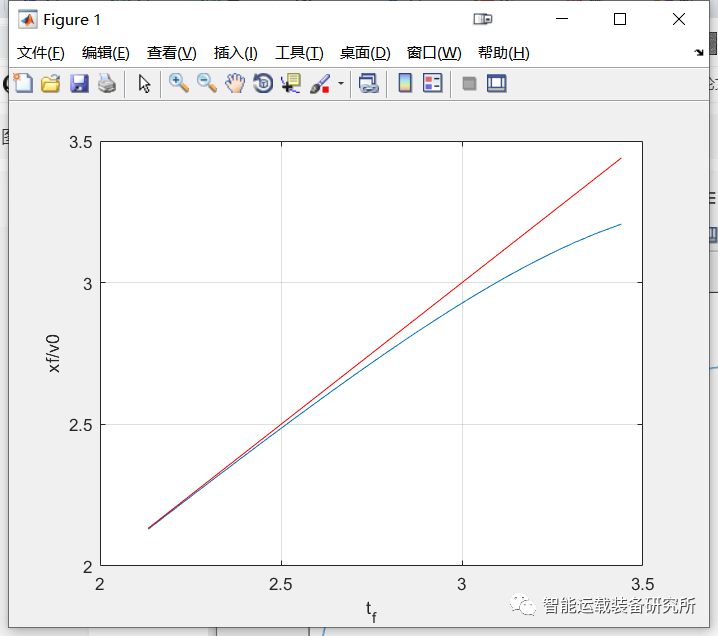Image resolution: width=718 pixels, height=636 pixels.
Task: Open the 工具(T) menu
Action: (x=299, y=53)
